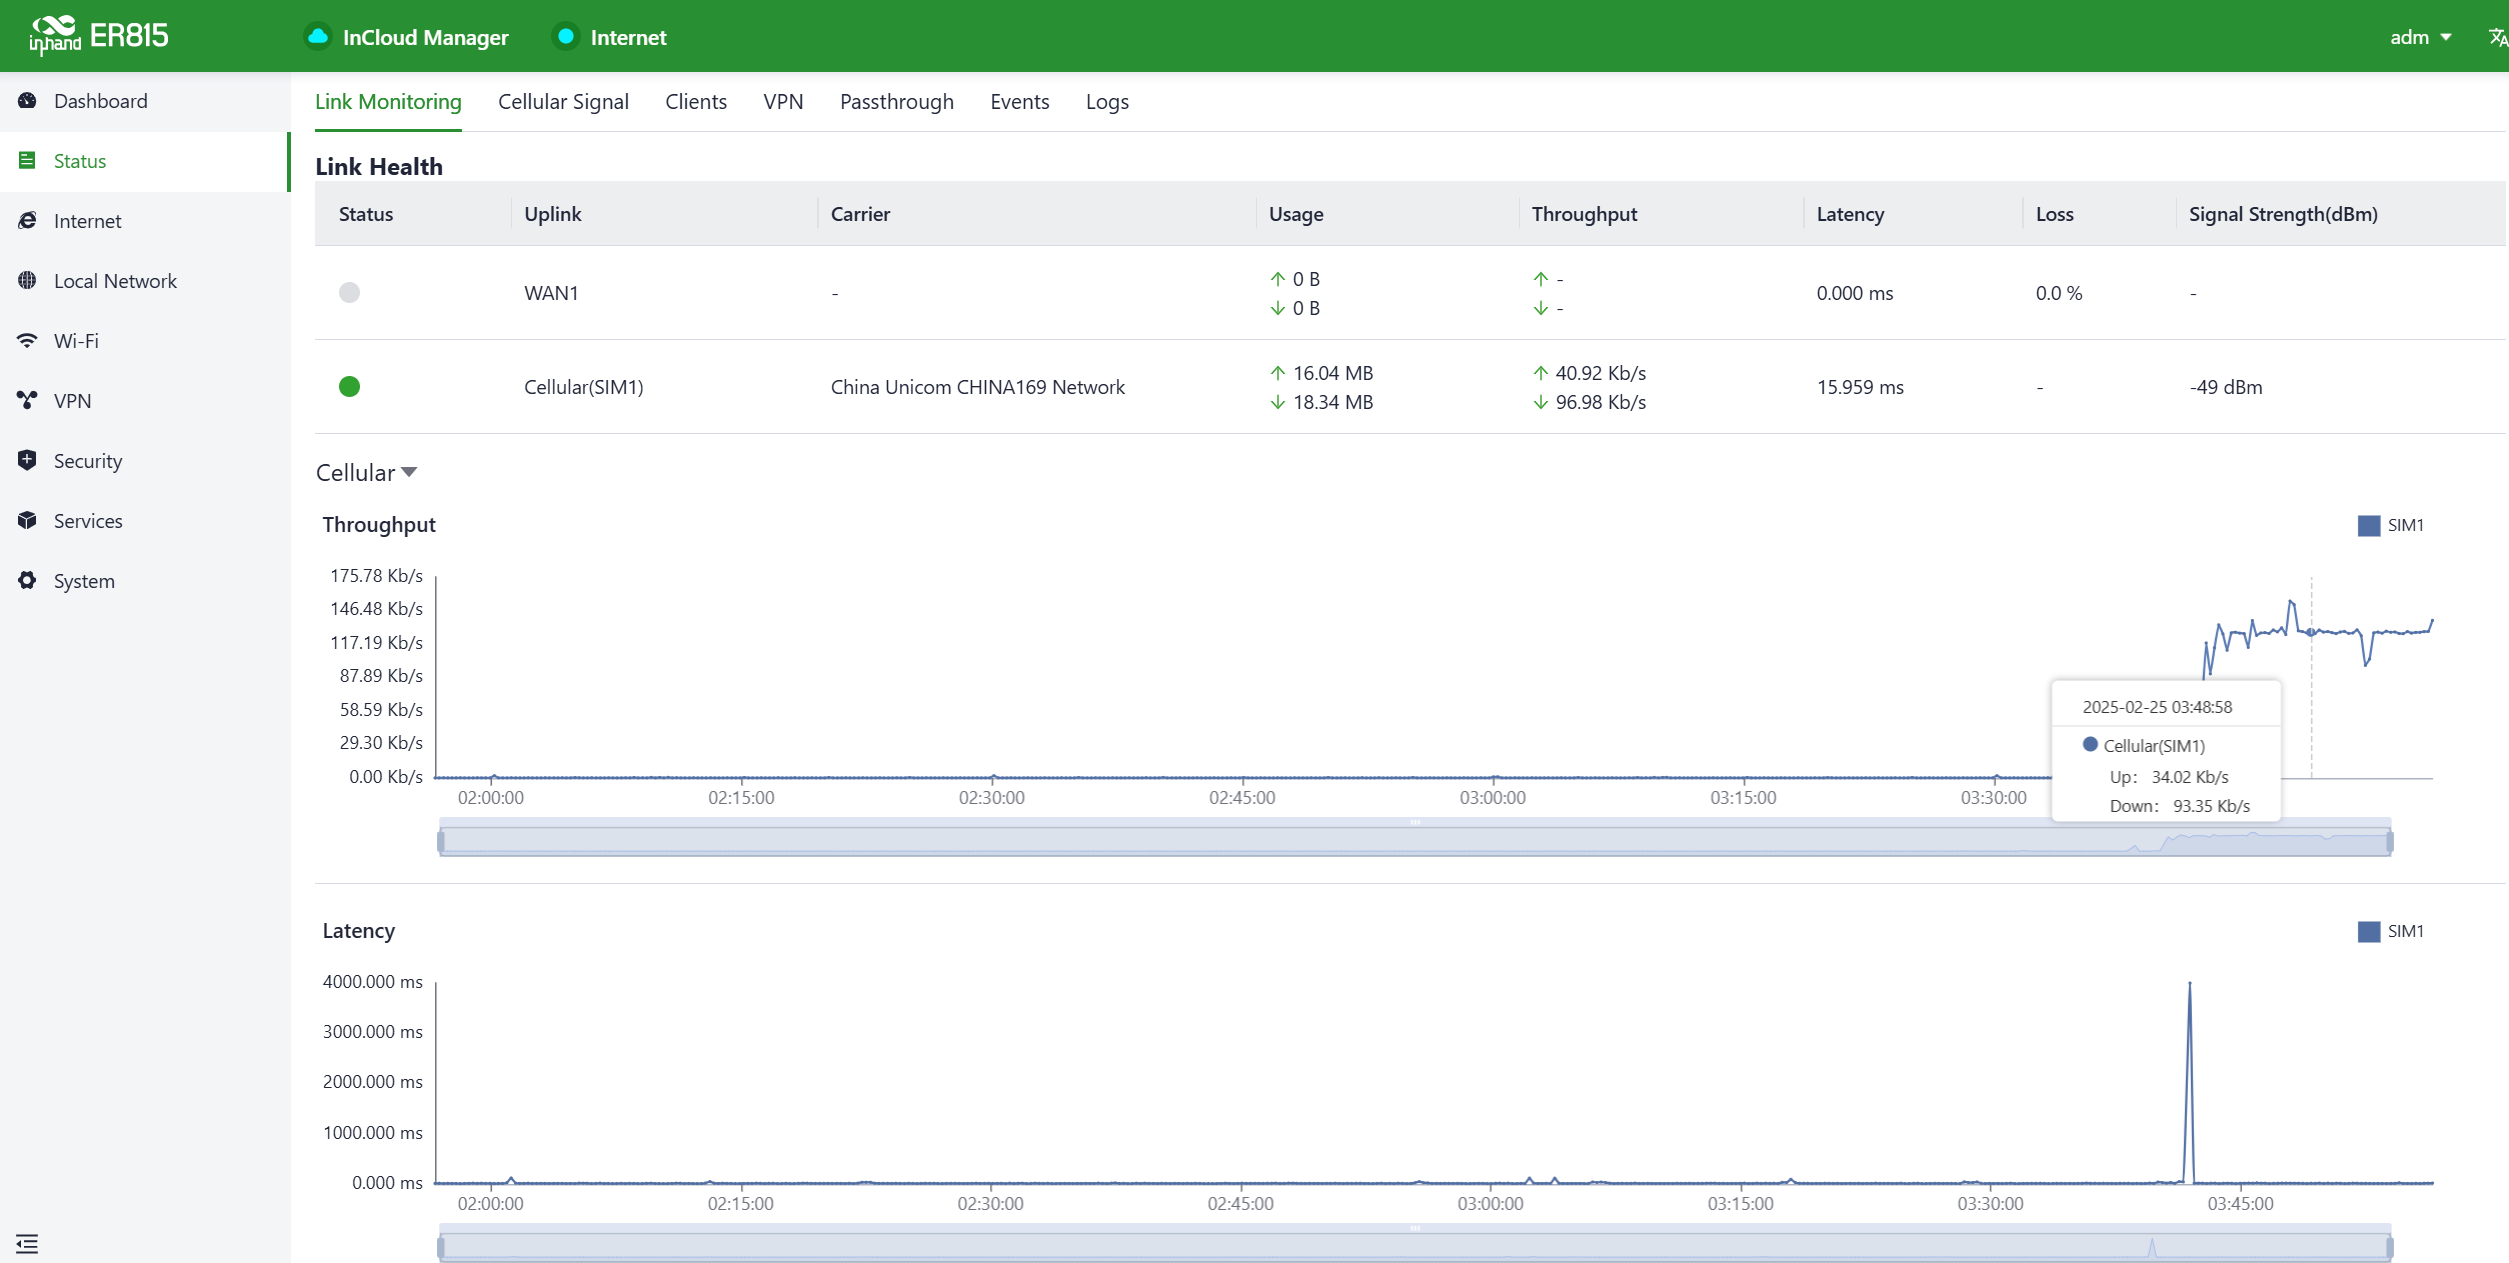Click the language translate icon at top right
Image resolution: width=2509 pixels, height=1263 pixels.
coord(2496,37)
